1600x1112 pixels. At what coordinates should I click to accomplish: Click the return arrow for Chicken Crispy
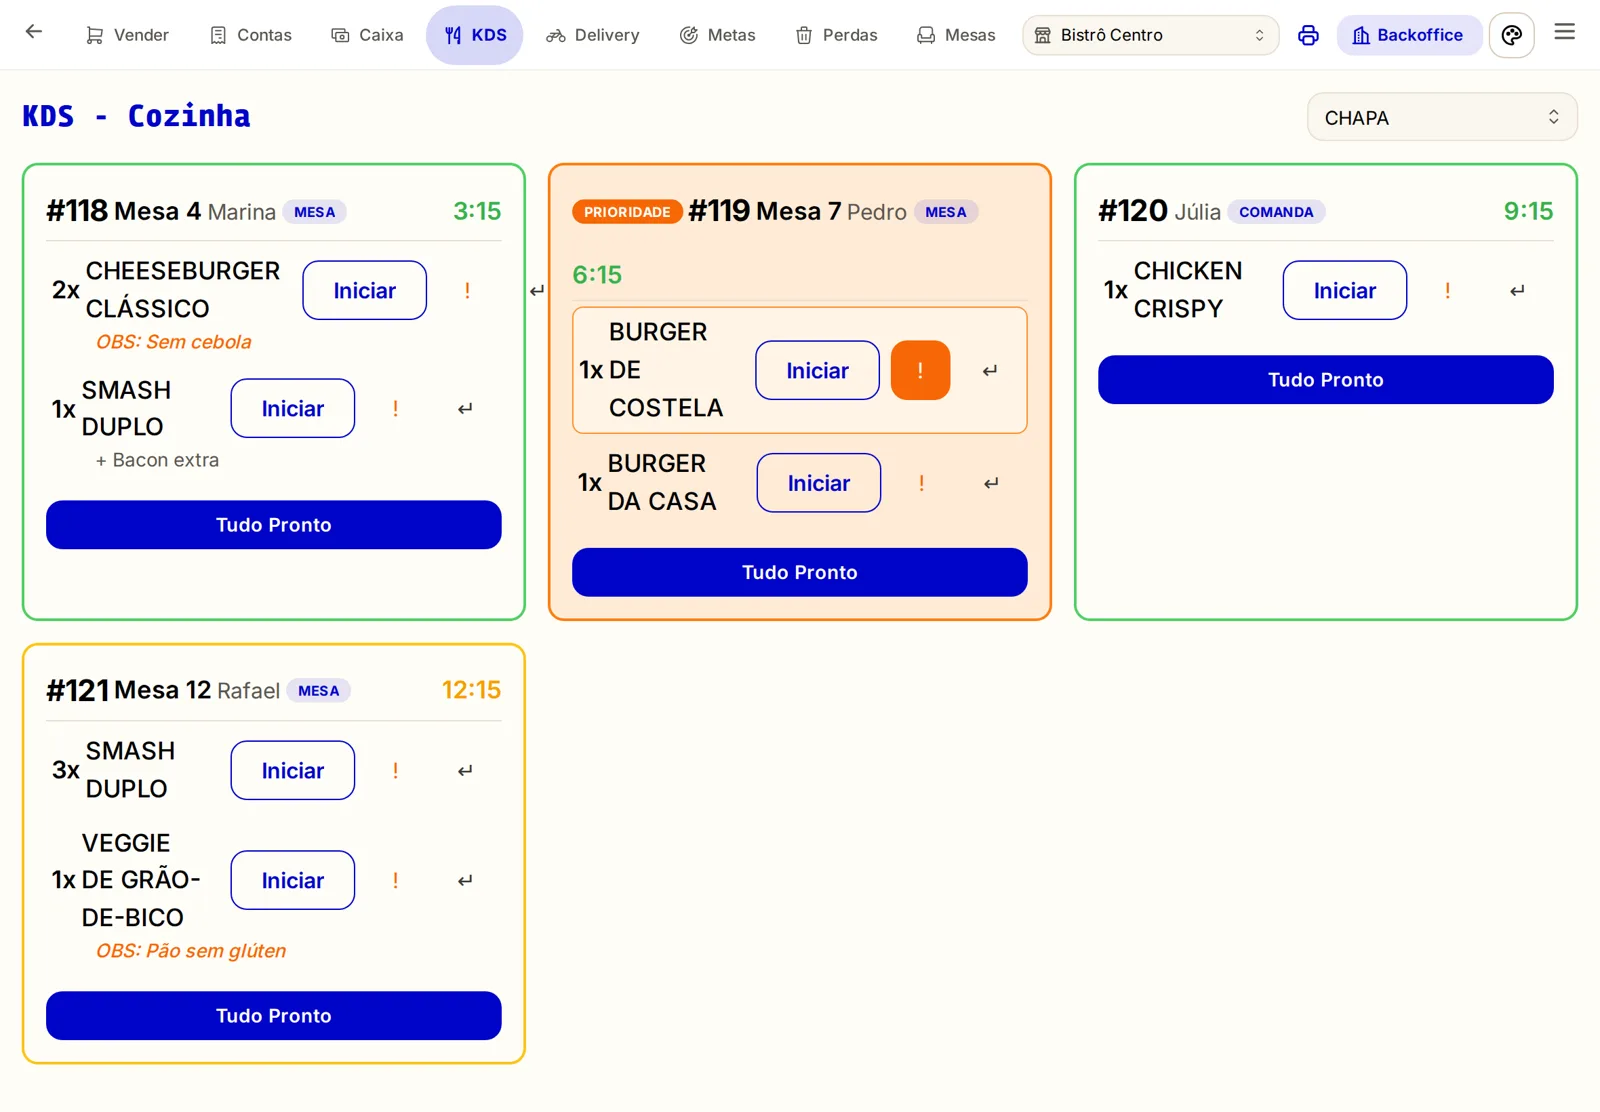(1517, 291)
